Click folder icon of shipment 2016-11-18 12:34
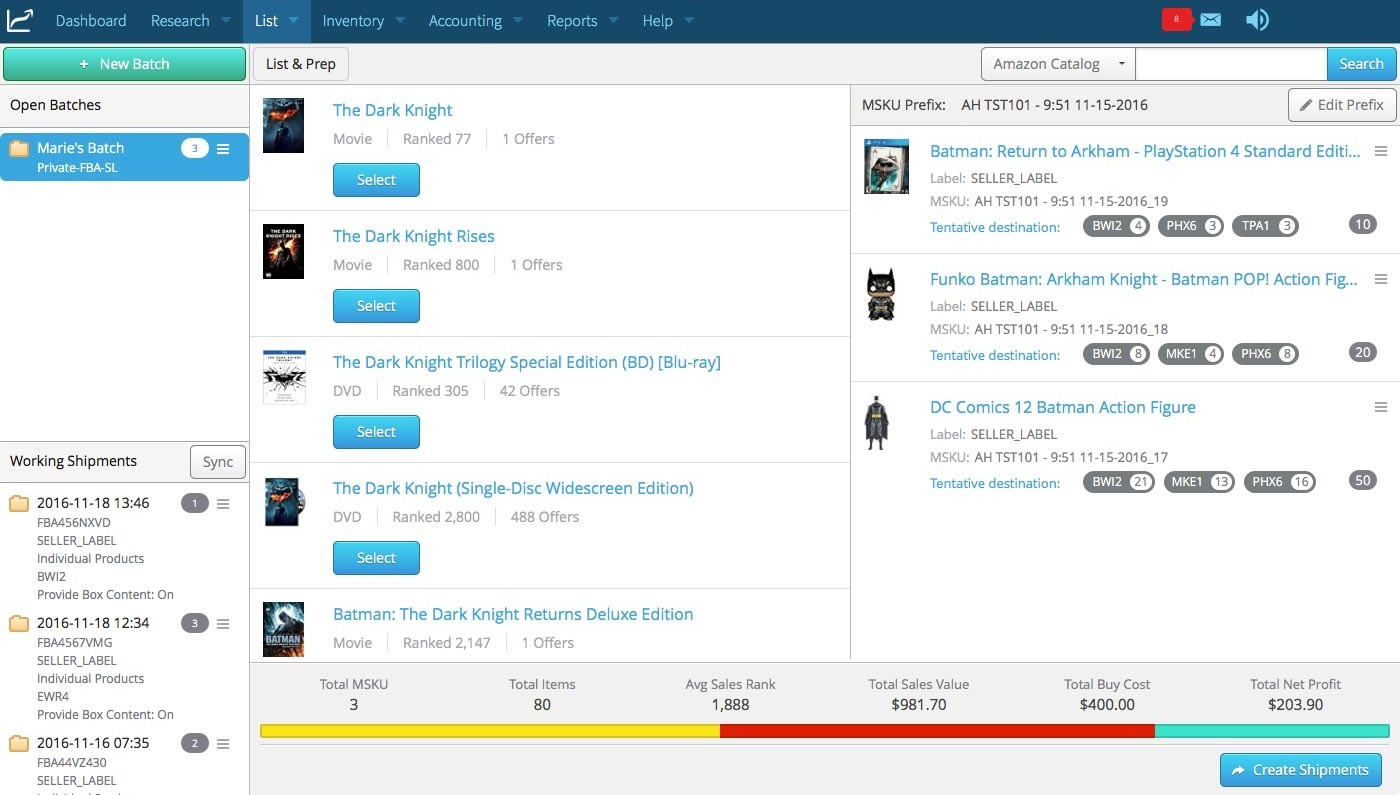This screenshot has height=795, width=1400. pos(19,623)
